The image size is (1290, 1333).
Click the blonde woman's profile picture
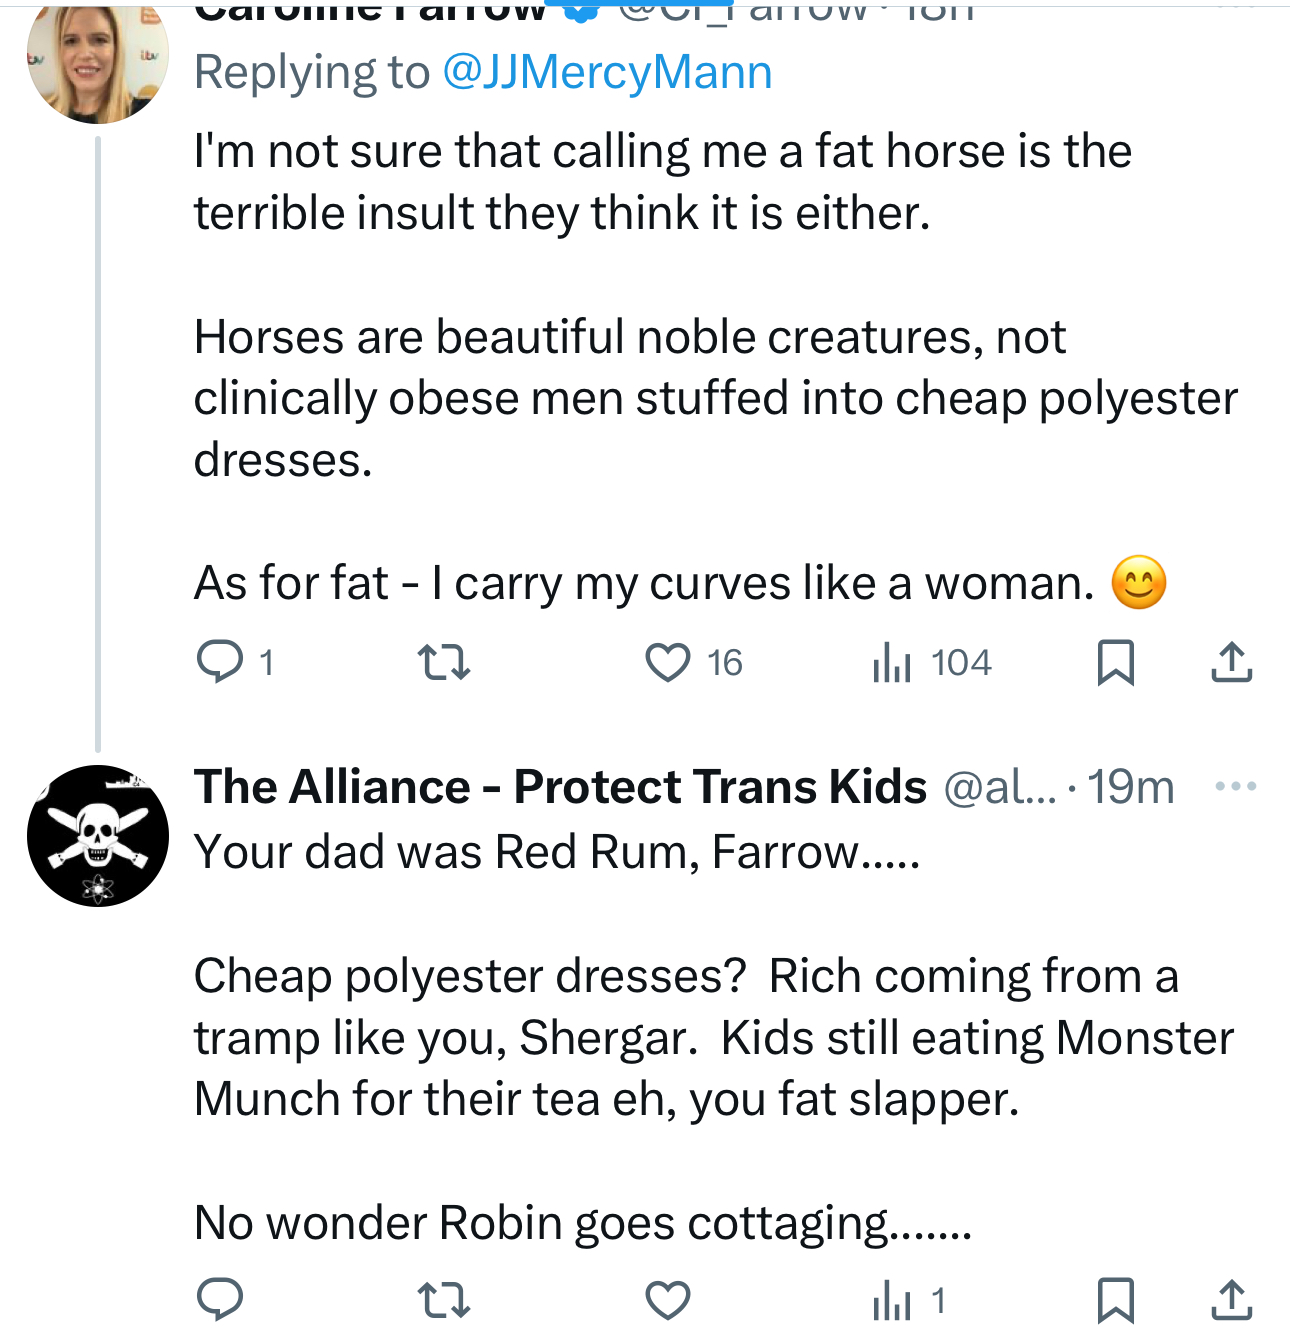[x=97, y=62]
